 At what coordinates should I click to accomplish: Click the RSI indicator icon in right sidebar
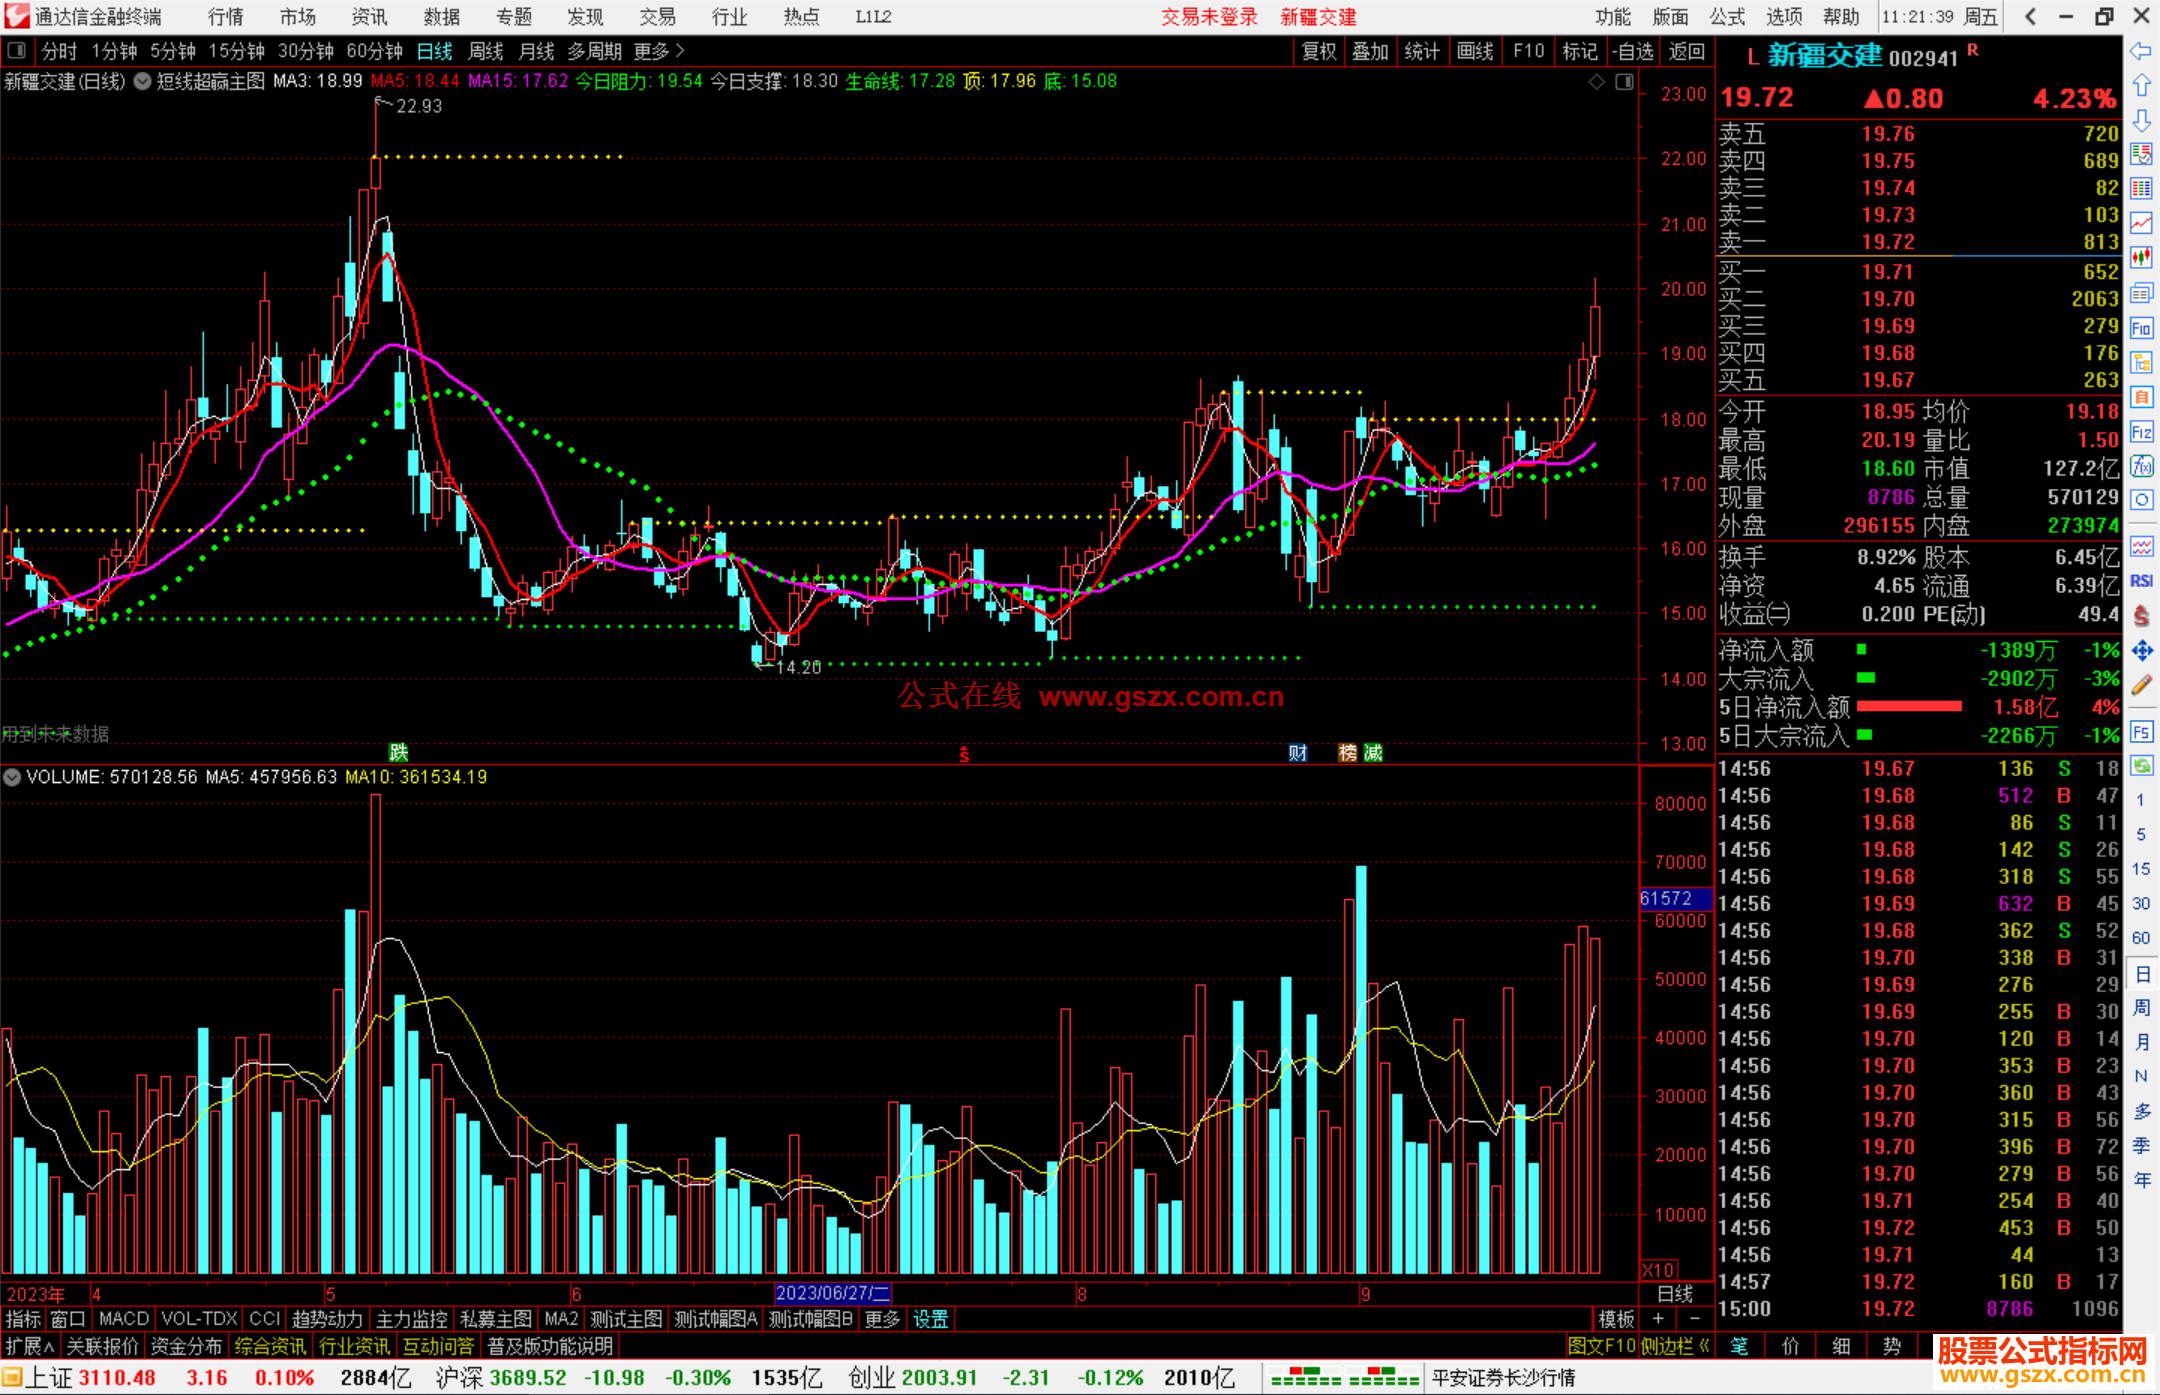point(2141,581)
